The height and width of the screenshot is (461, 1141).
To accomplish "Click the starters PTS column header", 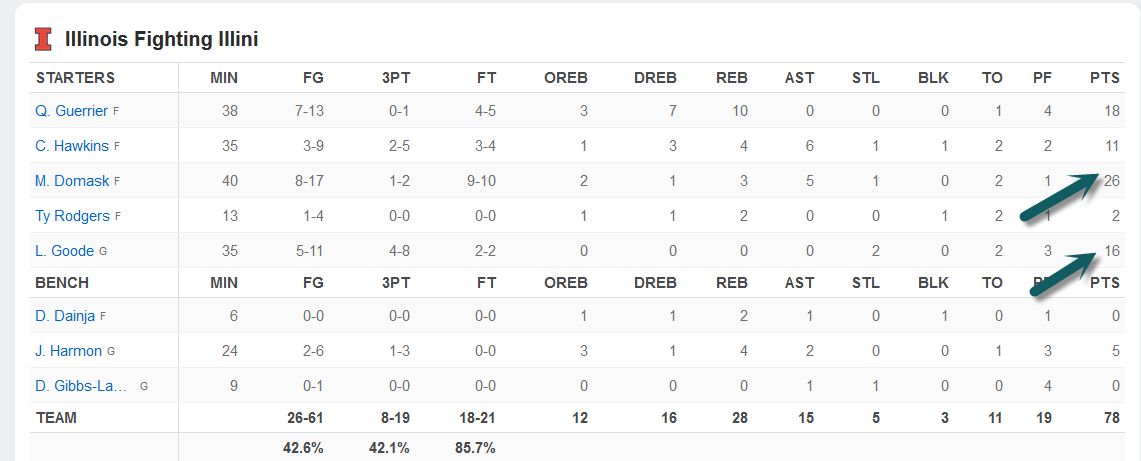I will tap(1105, 78).
